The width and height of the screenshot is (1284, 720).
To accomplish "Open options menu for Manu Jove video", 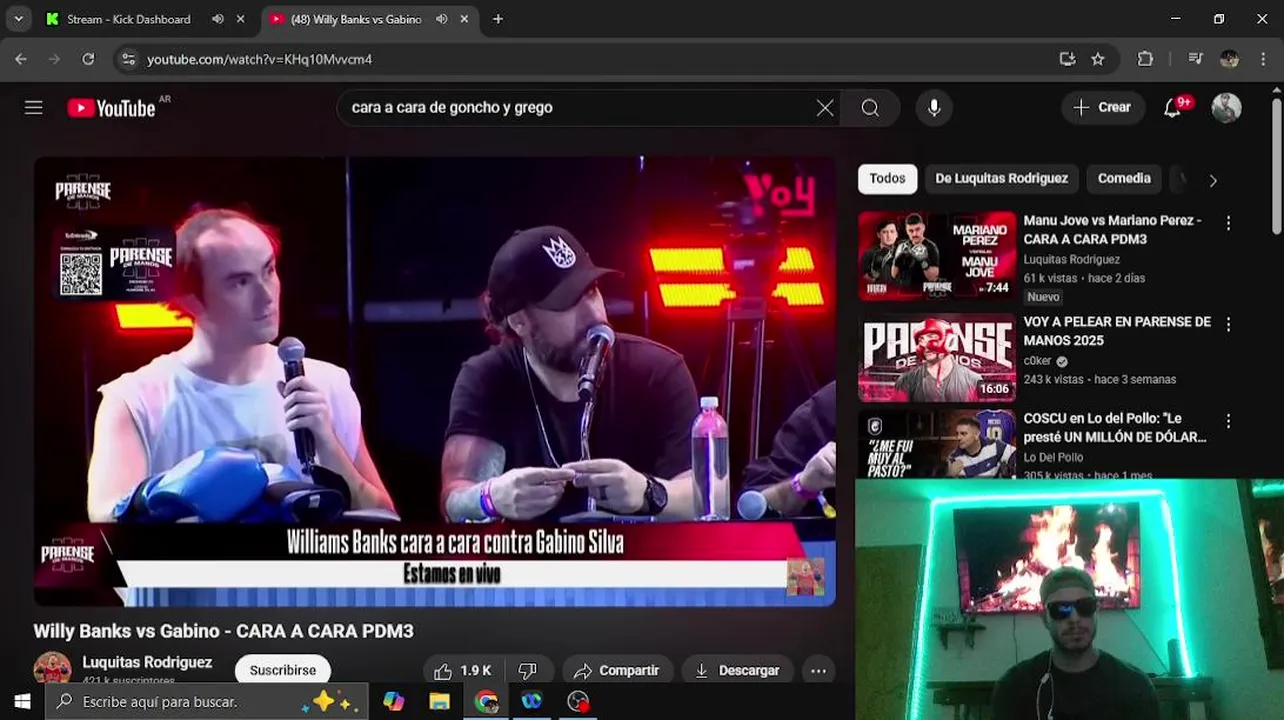I will coord(1228,223).
